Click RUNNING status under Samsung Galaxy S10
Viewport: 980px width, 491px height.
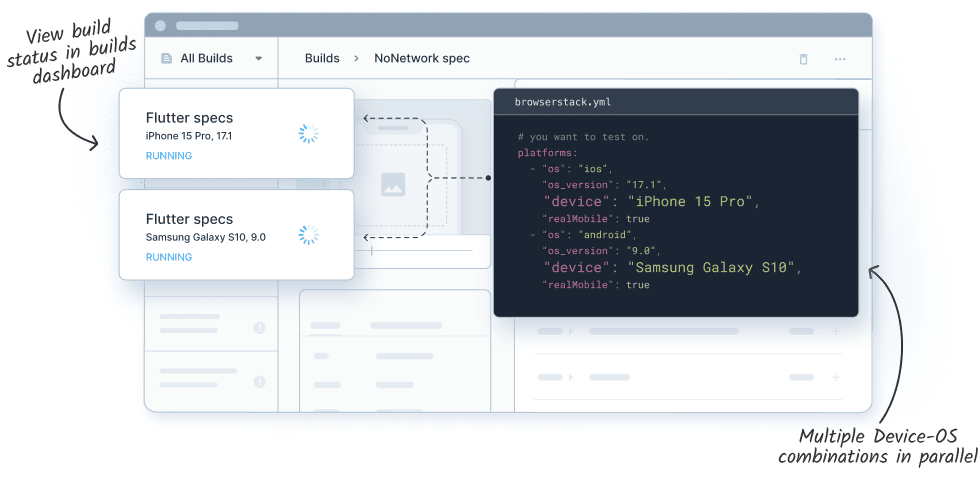pos(169,257)
